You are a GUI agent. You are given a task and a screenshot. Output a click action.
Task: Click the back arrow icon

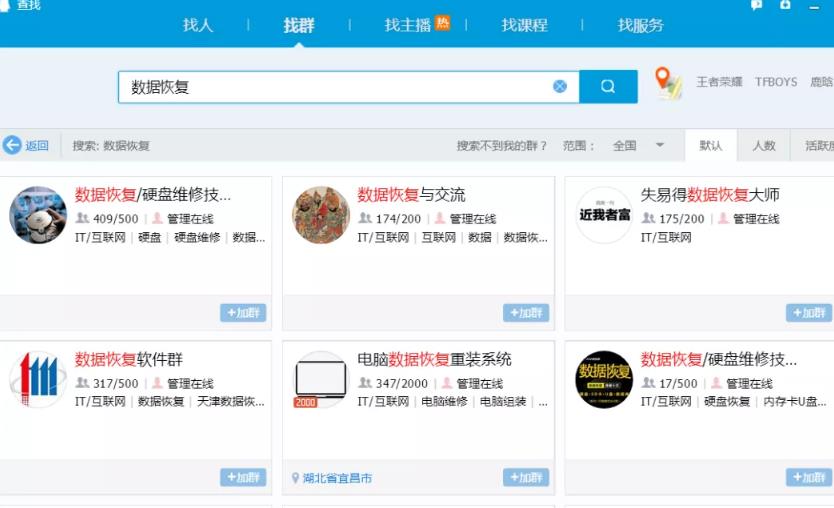(x=13, y=146)
